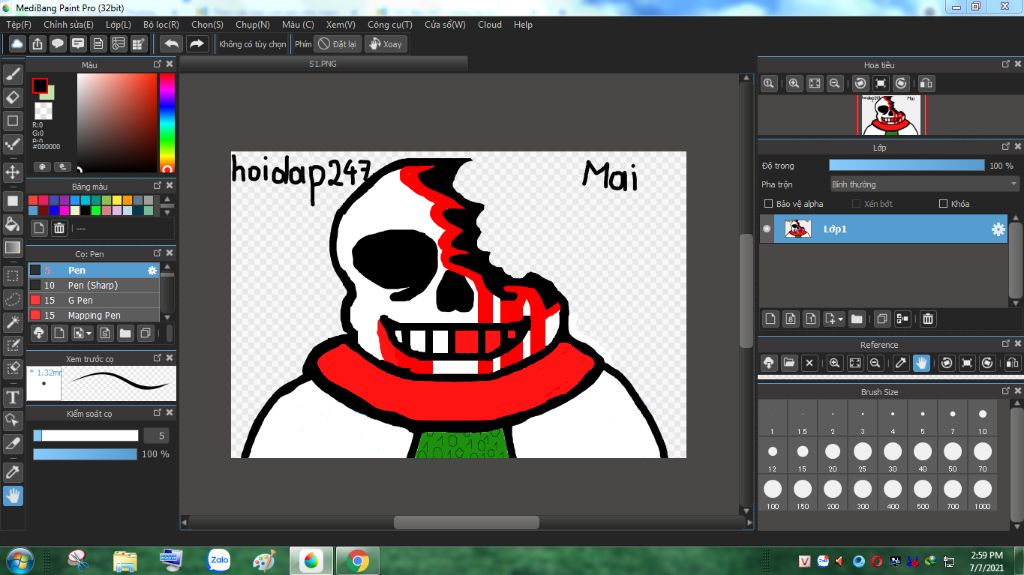Activate hand tool in Reference panel
The image size is (1024, 575).
click(921, 363)
